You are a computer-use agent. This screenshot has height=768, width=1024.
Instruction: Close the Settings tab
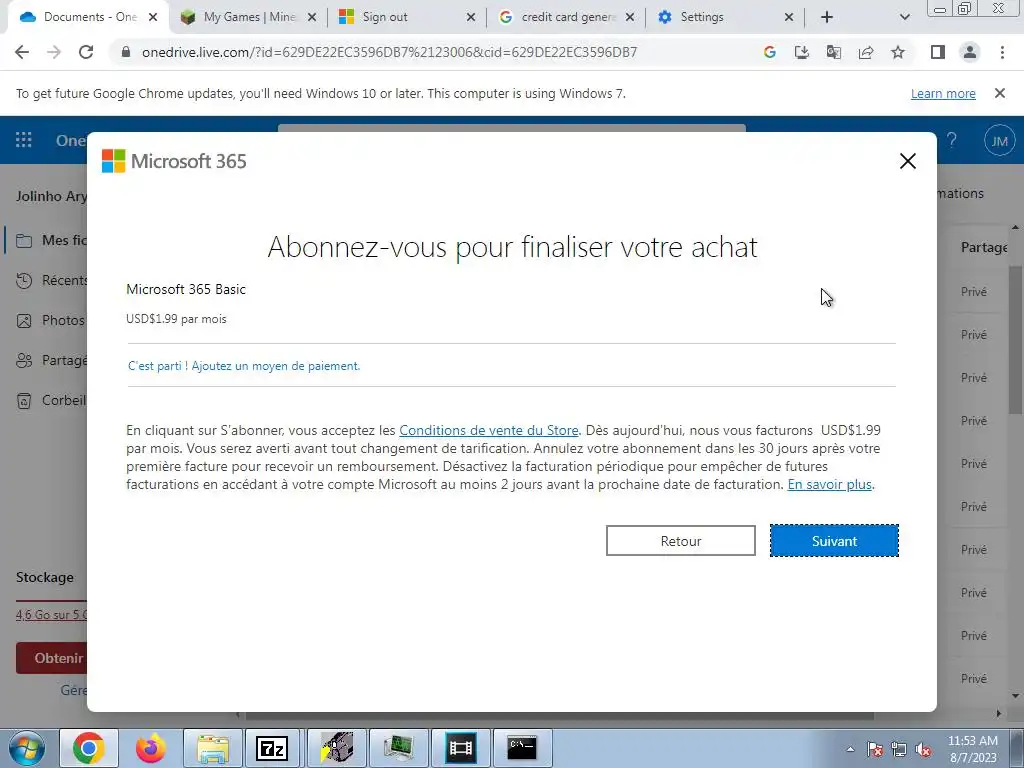pyautogui.click(x=789, y=18)
